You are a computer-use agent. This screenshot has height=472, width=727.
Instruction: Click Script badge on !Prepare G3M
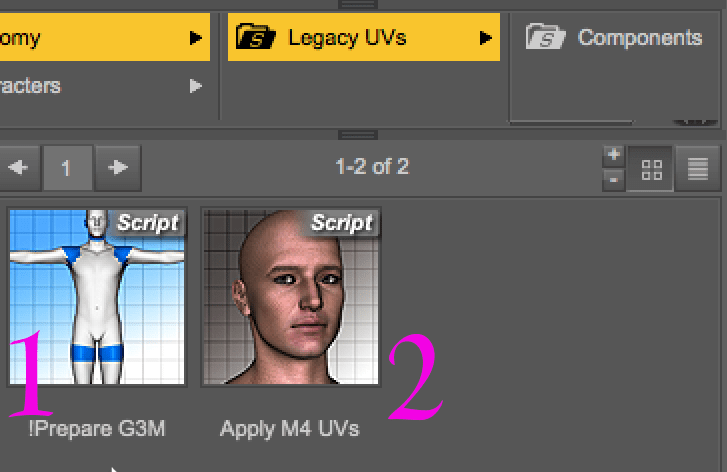(147, 222)
